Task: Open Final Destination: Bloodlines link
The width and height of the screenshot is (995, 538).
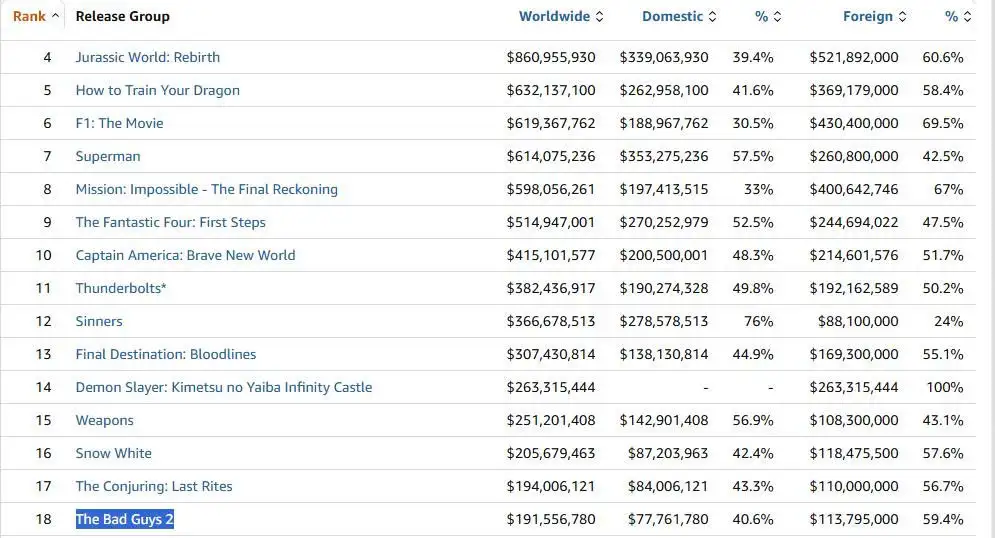Action: click(166, 354)
